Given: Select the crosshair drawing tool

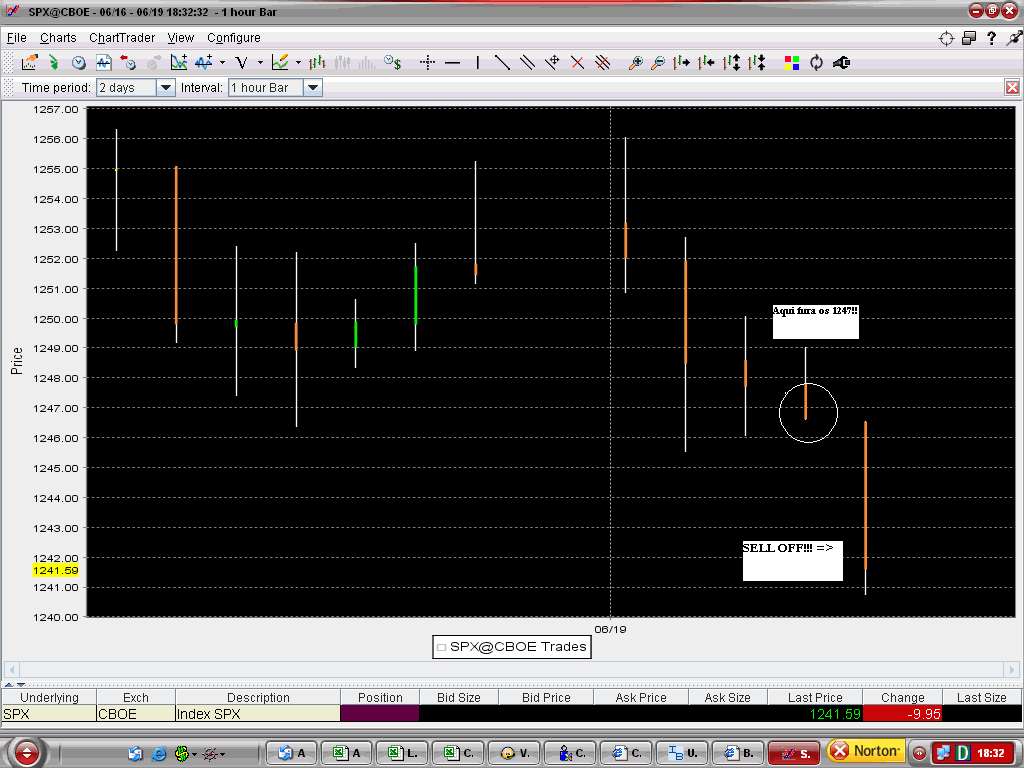Looking at the screenshot, I should pyautogui.click(x=428, y=62).
